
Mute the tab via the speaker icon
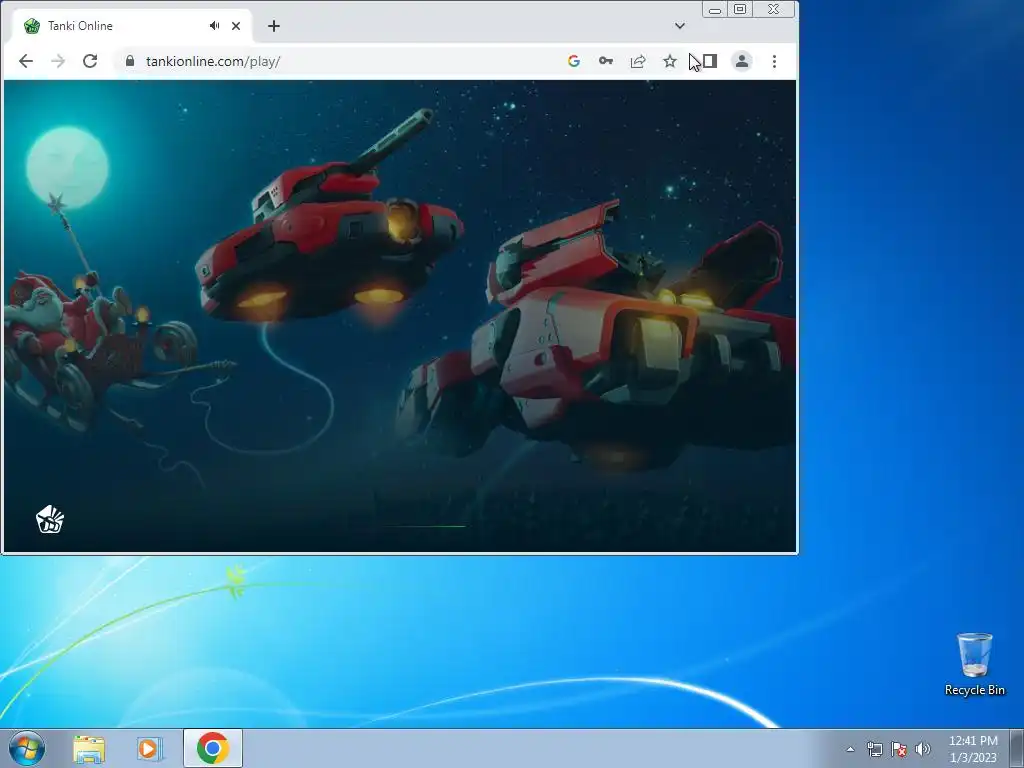[x=214, y=26]
